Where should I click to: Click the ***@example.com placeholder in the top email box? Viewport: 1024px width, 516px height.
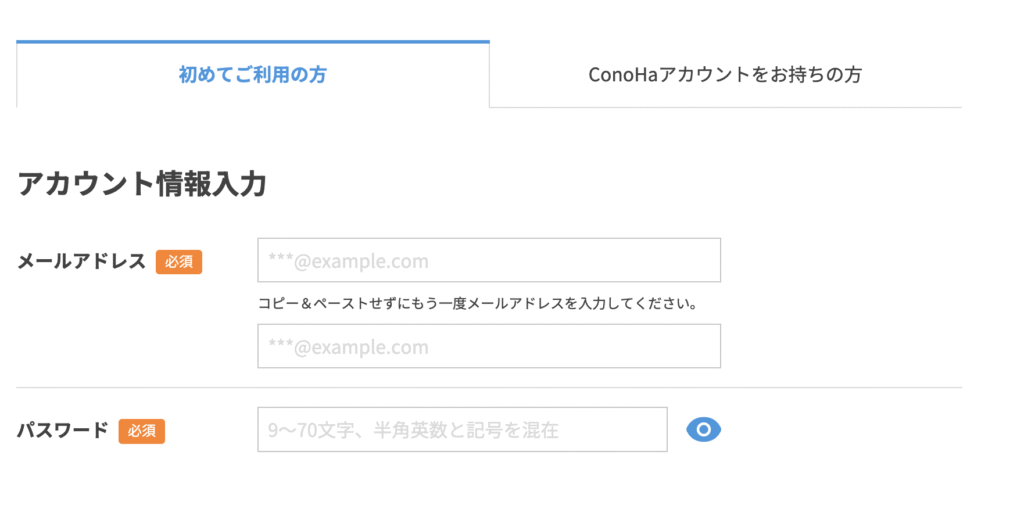pos(348,261)
